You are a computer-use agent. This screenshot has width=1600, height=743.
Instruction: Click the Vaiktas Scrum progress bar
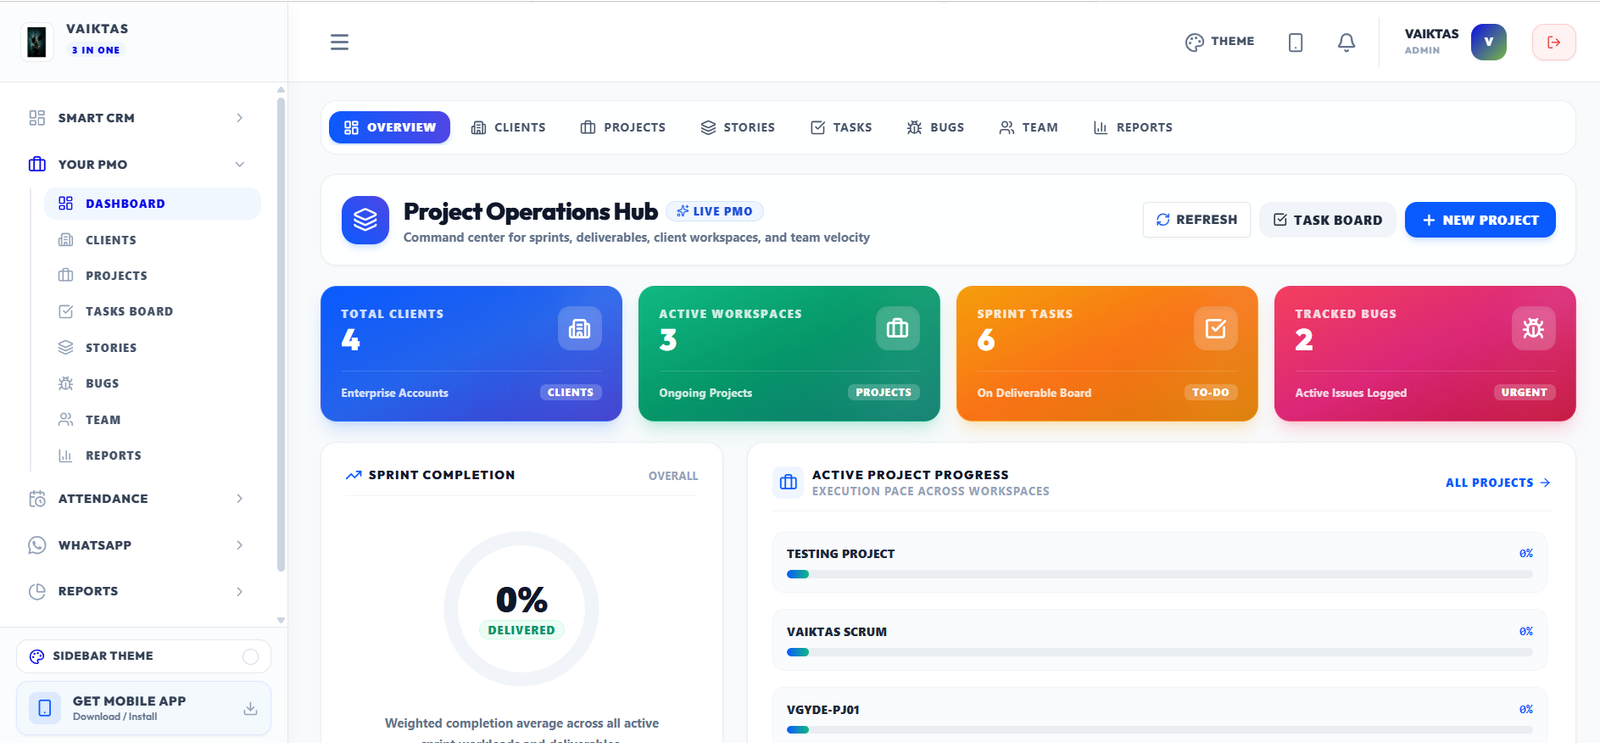tap(1160, 652)
